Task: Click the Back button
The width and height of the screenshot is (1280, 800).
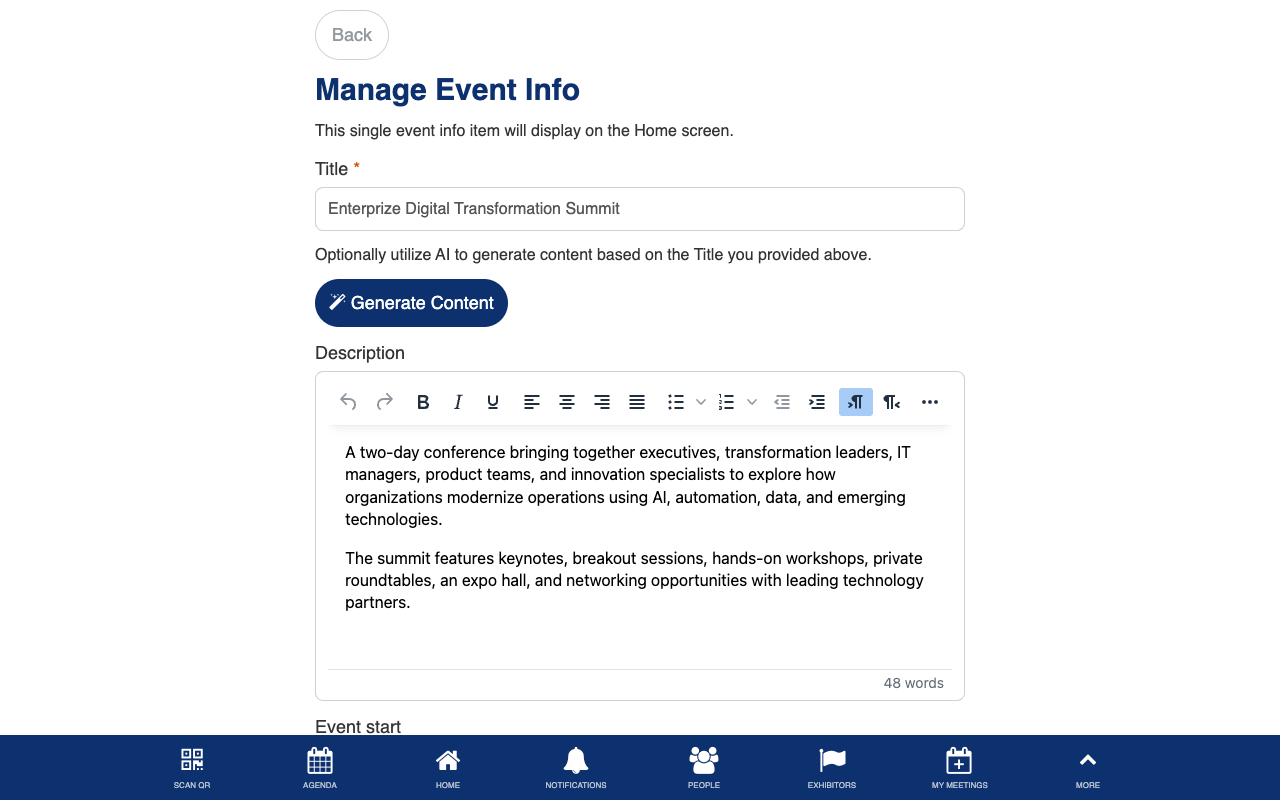Action: 352,35
